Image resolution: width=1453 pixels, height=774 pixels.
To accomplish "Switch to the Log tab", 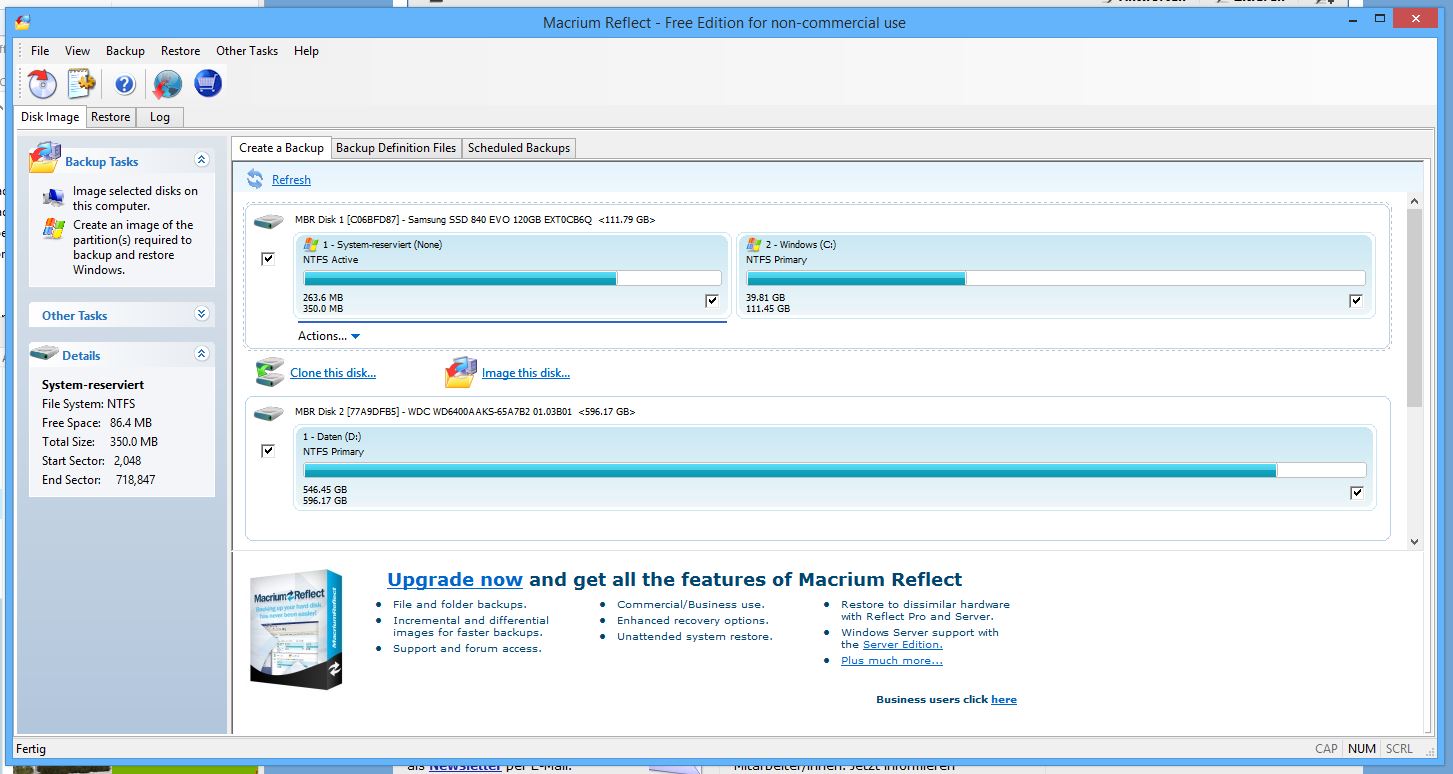I will [x=160, y=117].
